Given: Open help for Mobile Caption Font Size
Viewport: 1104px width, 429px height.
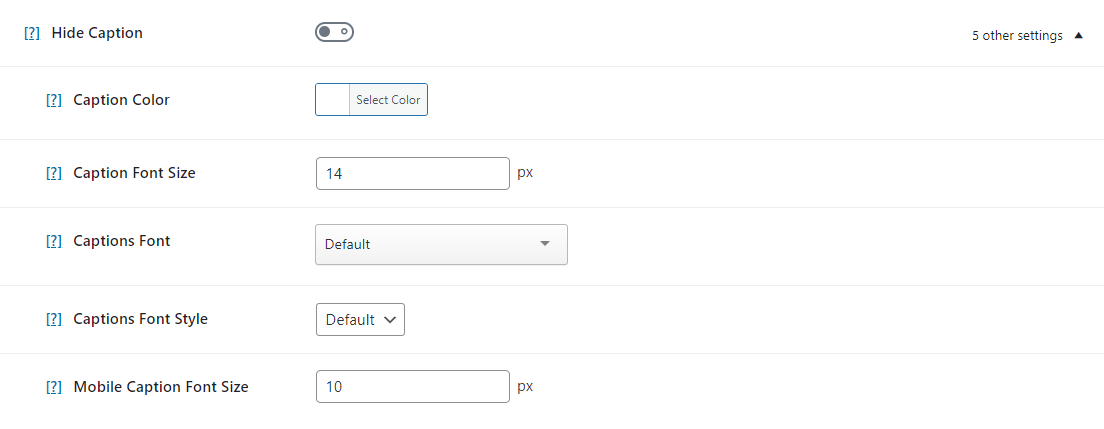Looking at the screenshot, I should pos(54,387).
